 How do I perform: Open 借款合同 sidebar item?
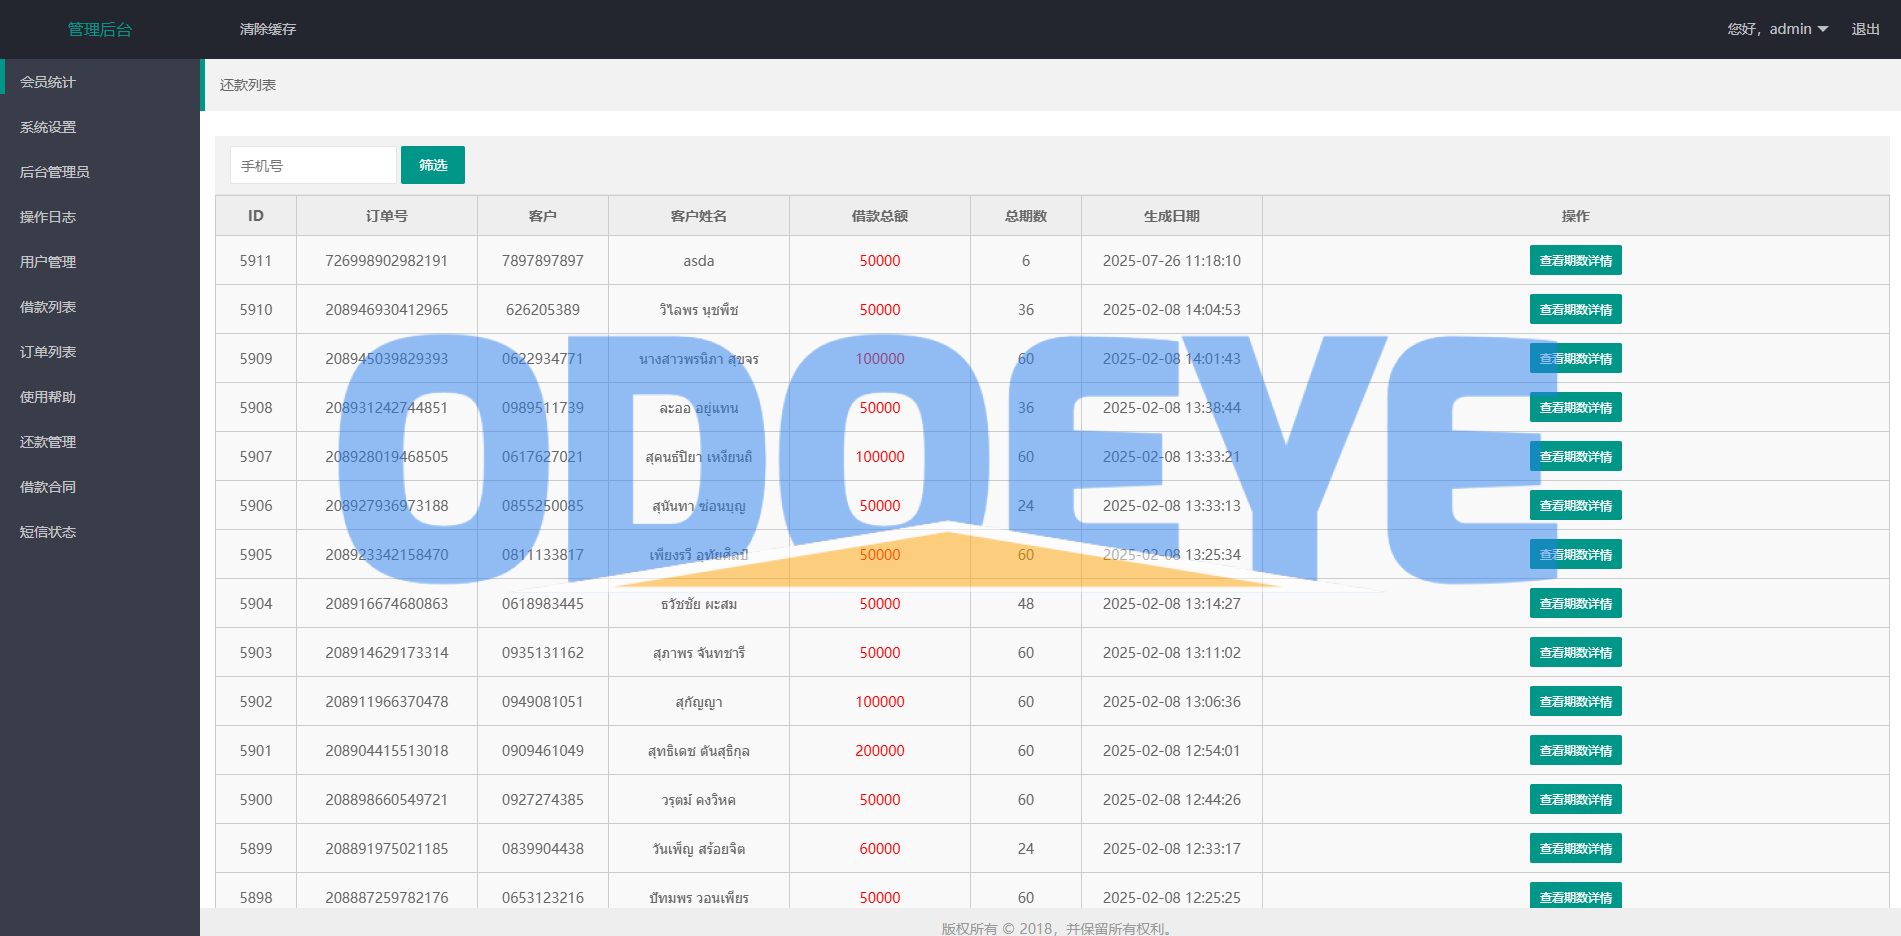[48, 487]
